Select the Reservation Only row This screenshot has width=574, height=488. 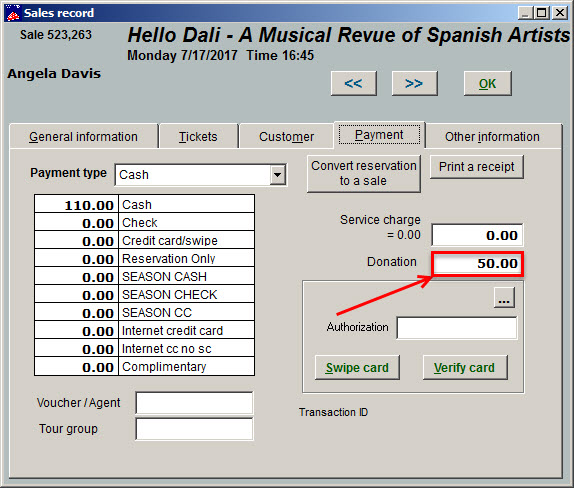[145, 258]
